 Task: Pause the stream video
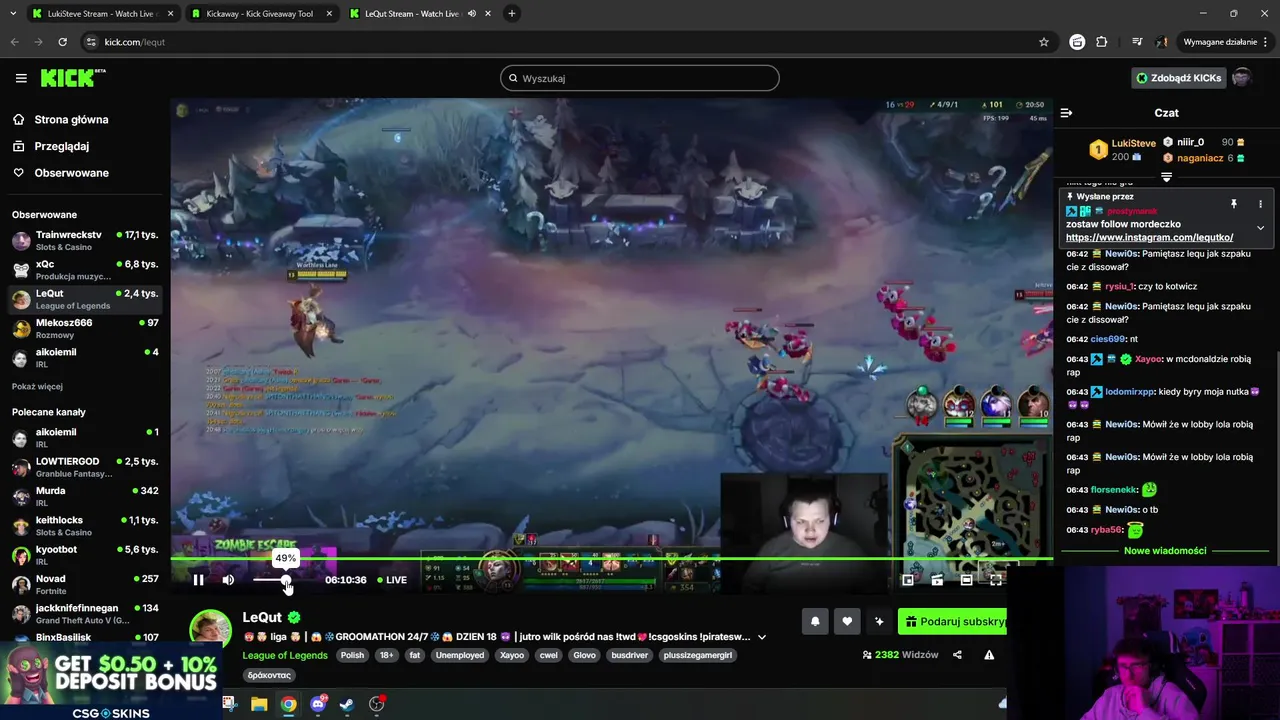point(198,580)
